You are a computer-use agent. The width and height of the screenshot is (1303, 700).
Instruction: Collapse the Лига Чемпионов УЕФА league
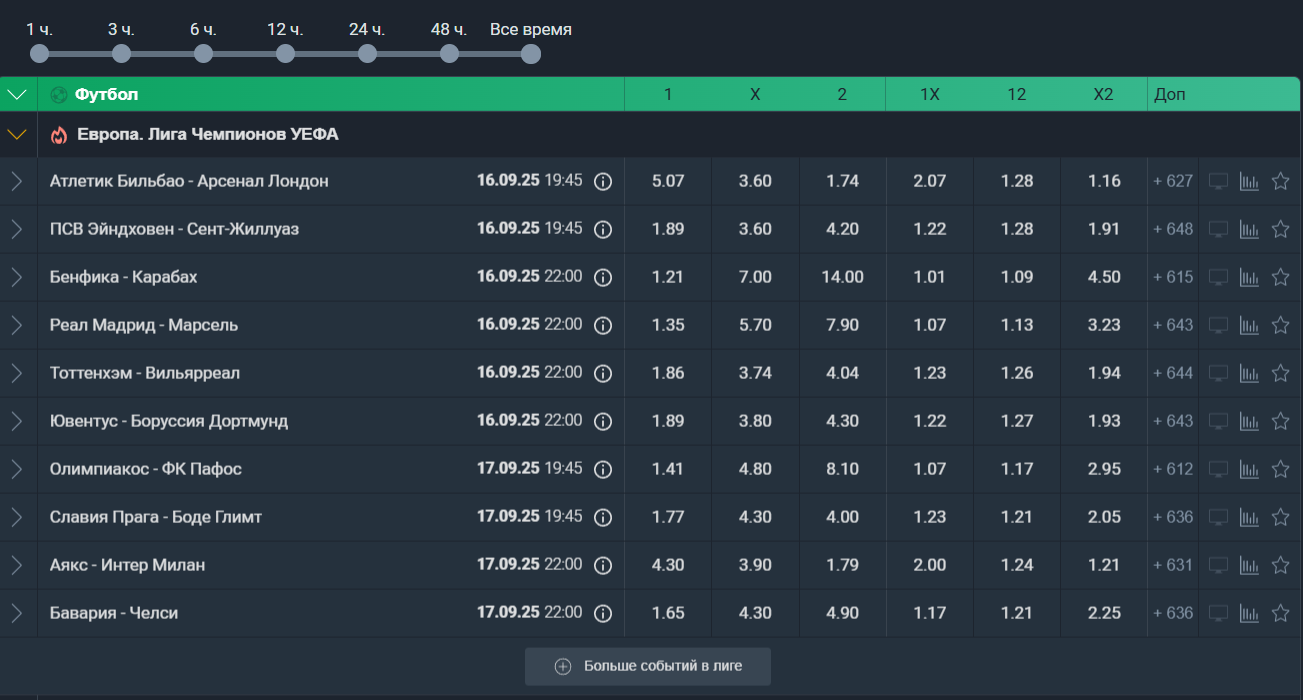(17, 135)
